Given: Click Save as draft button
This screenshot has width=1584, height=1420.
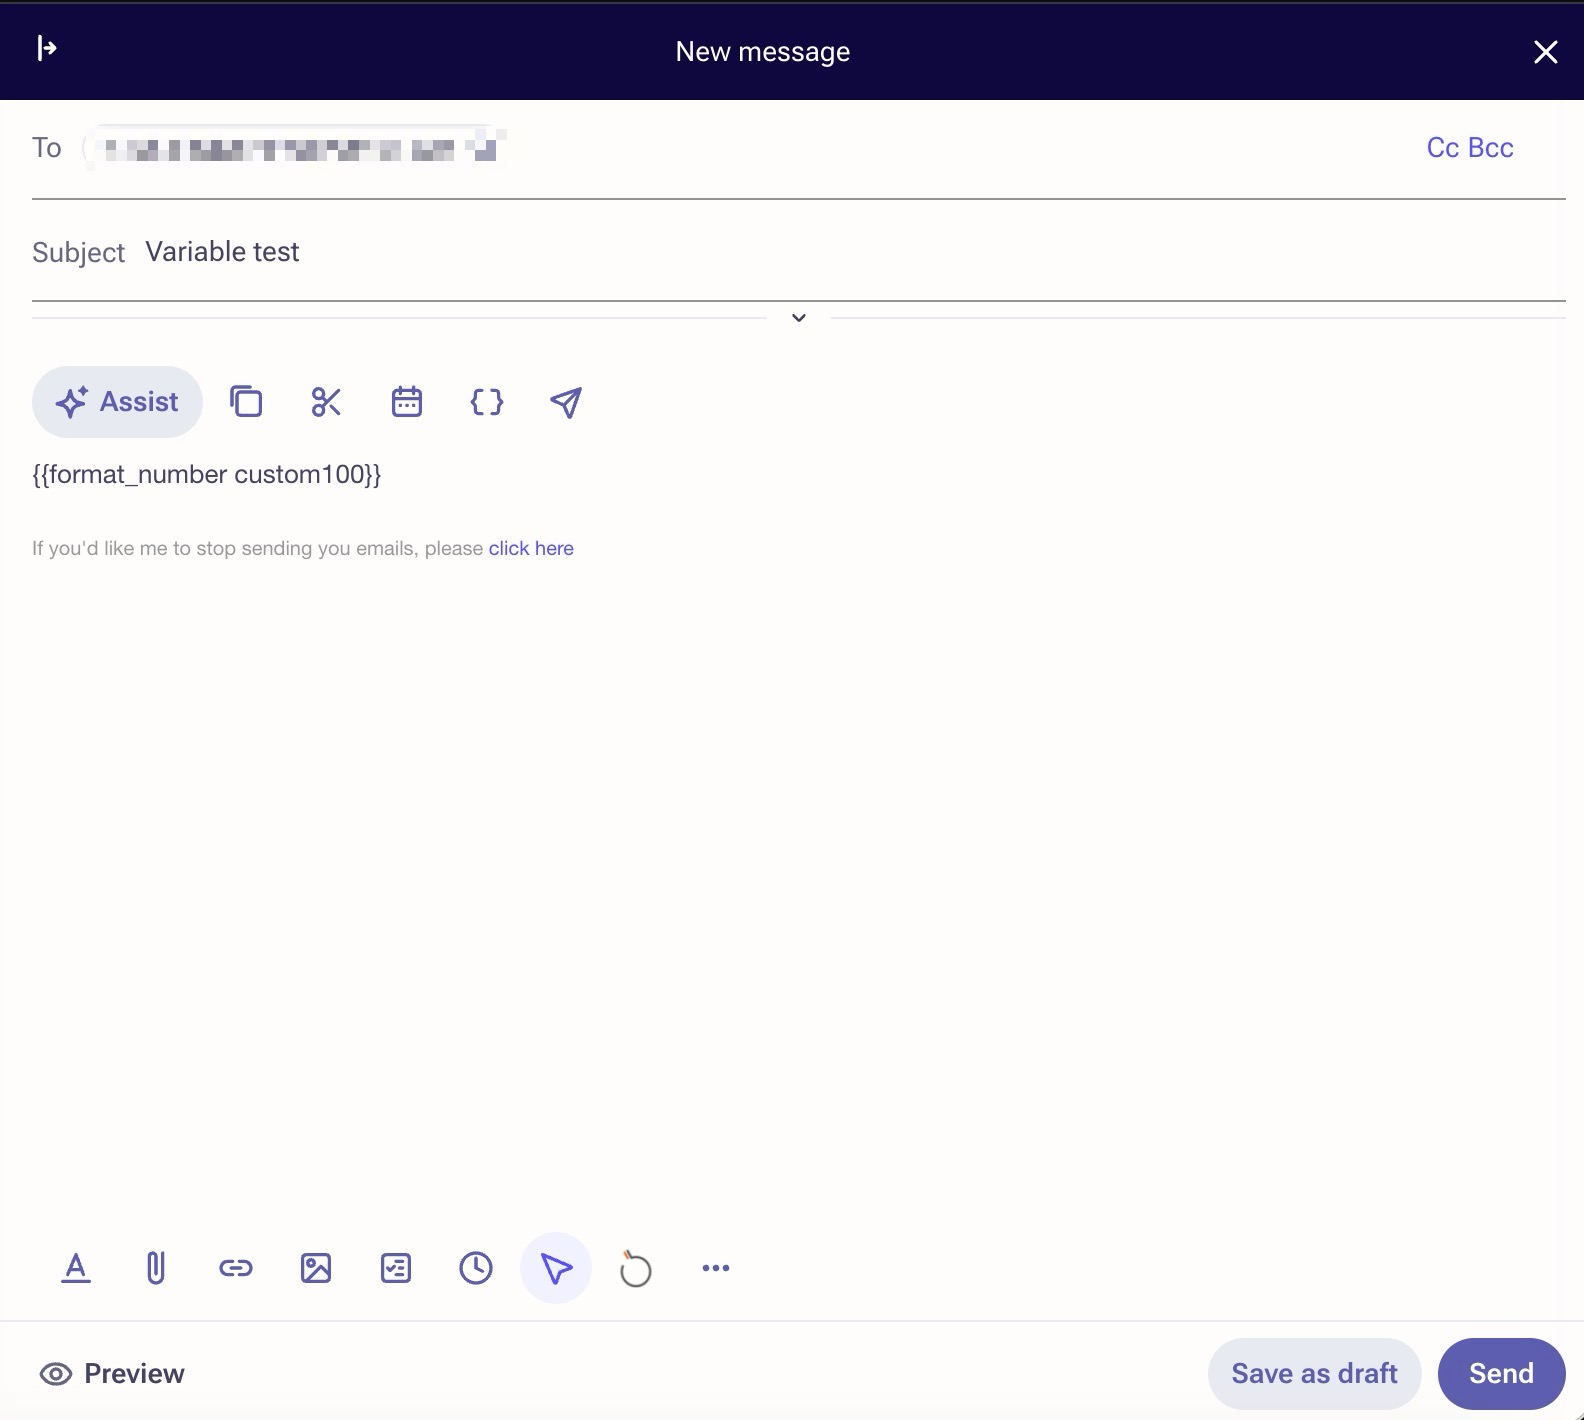Looking at the screenshot, I should coord(1315,1374).
